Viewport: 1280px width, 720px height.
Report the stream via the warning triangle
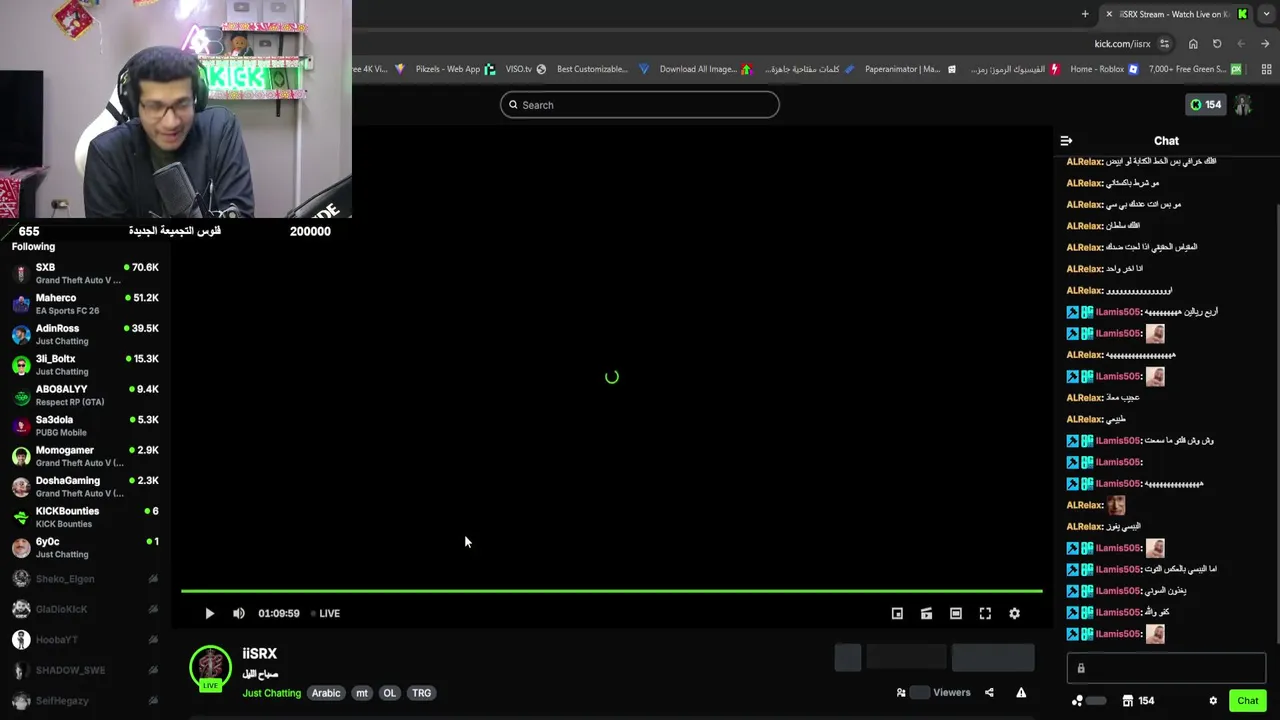tap(1021, 692)
